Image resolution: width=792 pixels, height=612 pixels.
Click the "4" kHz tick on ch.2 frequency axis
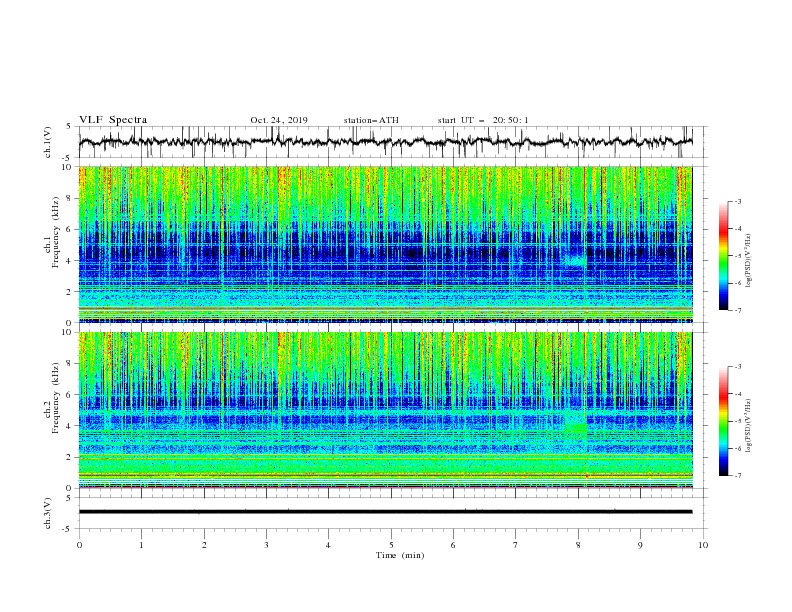[70, 426]
